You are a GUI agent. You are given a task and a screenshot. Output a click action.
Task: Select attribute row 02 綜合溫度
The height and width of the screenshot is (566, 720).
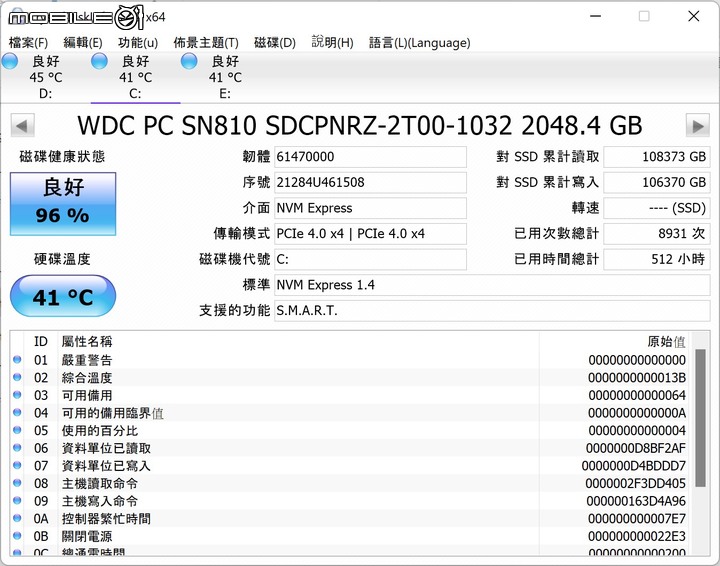click(350, 378)
